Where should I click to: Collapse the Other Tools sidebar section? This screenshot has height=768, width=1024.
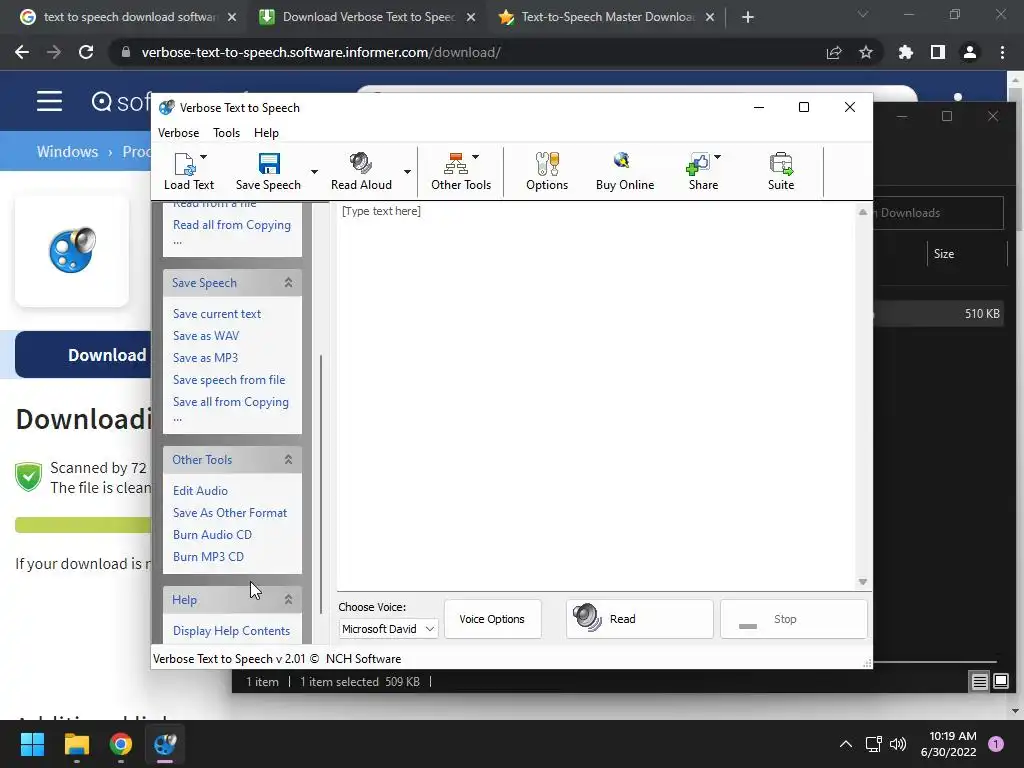(288, 460)
